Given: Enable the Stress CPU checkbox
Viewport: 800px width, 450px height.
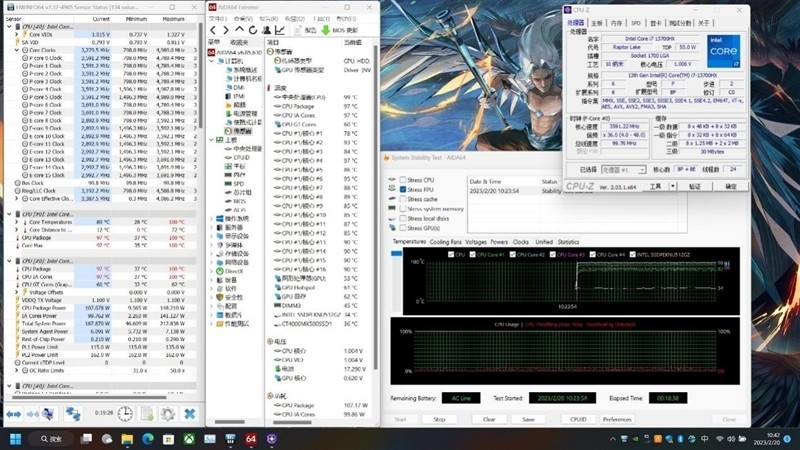Looking at the screenshot, I should (402, 180).
